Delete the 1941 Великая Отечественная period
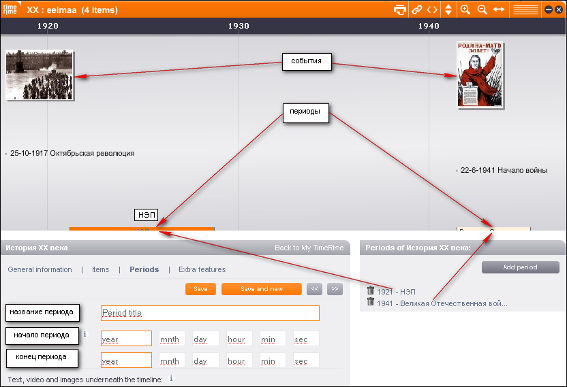Screen dimensions: 567x387 click(x=370, y=302)
